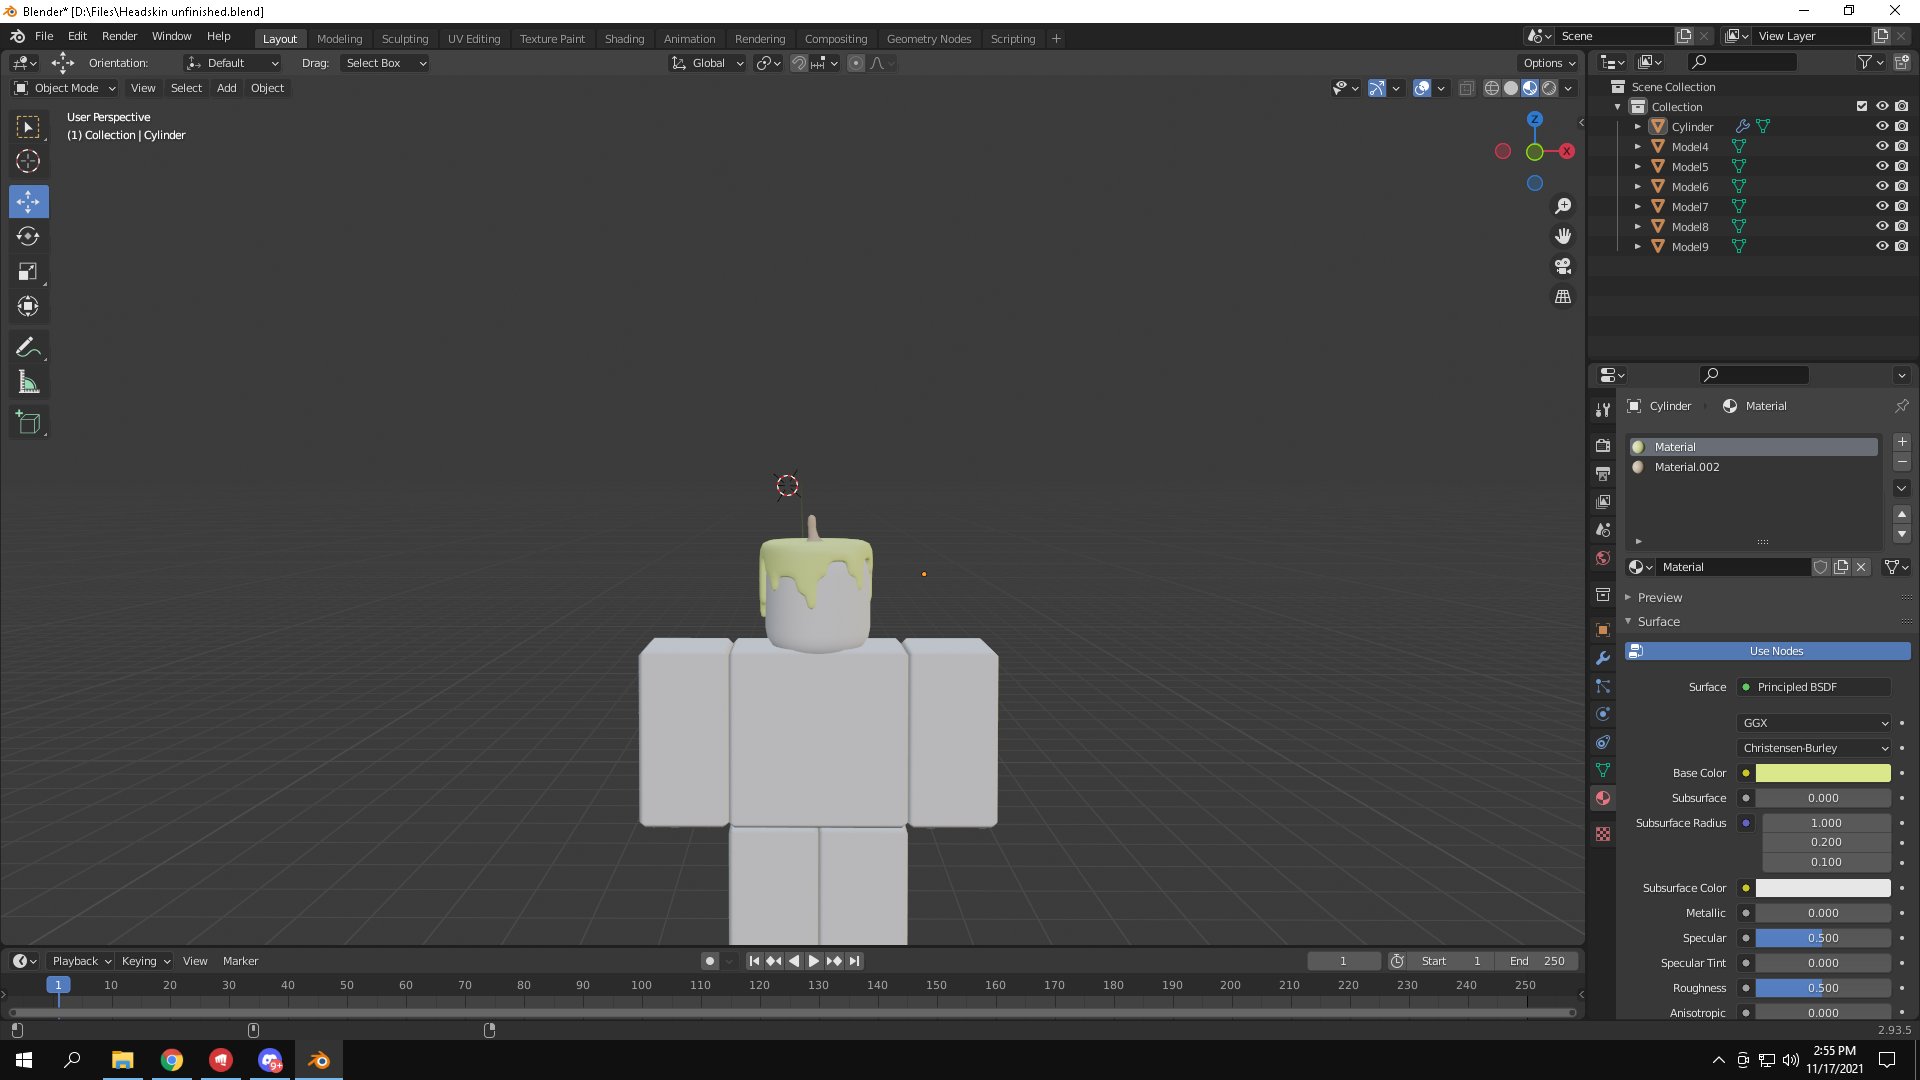The width and height of the screenshot is (1920, 1080).
Task: Adjust the Base Color swatch
Action: 1826,771
